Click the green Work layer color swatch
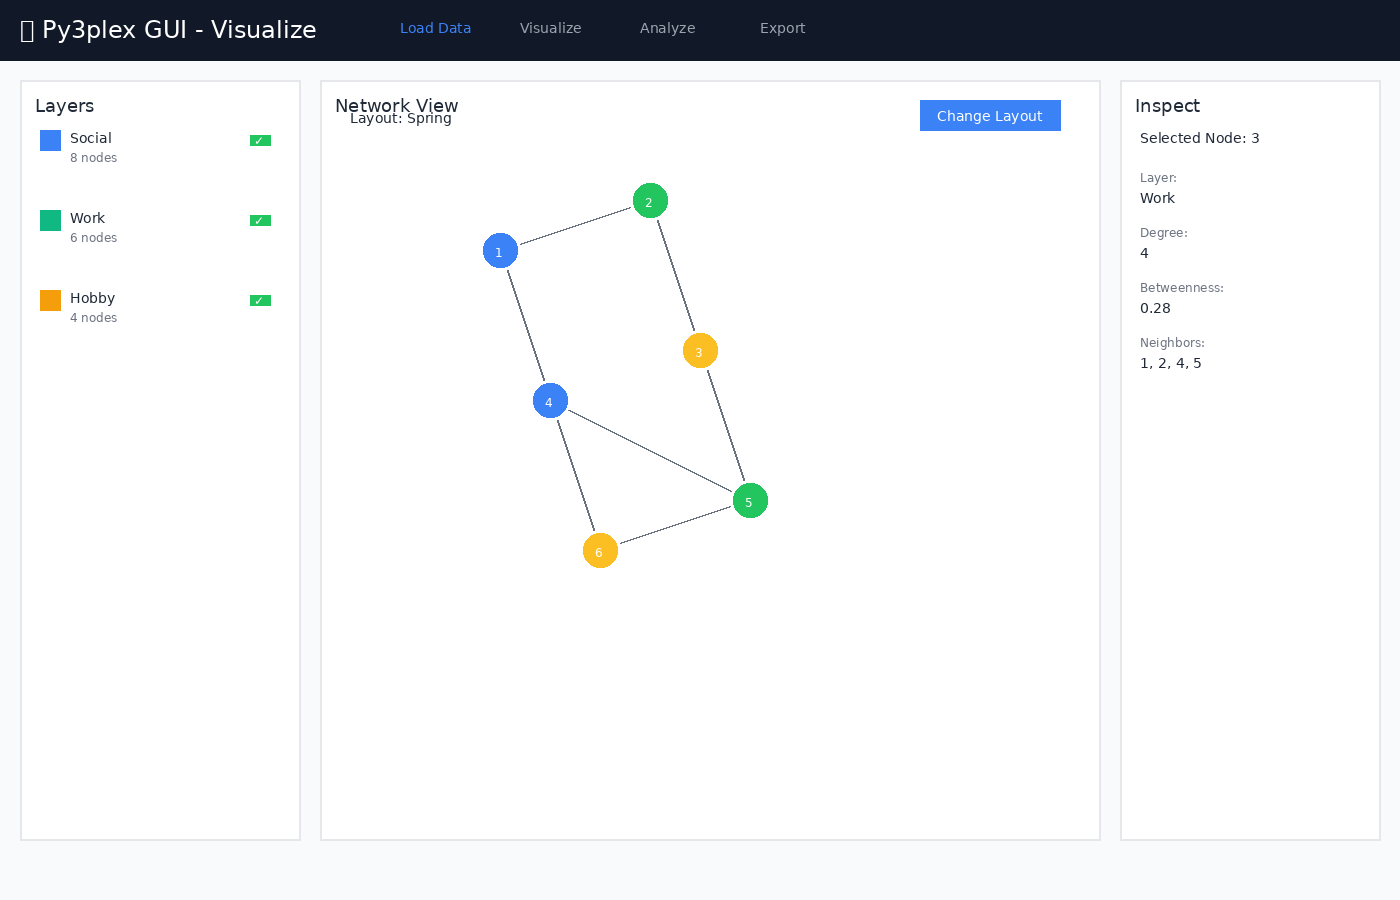This screenshot has width=1400, height=900. [50, 221]
